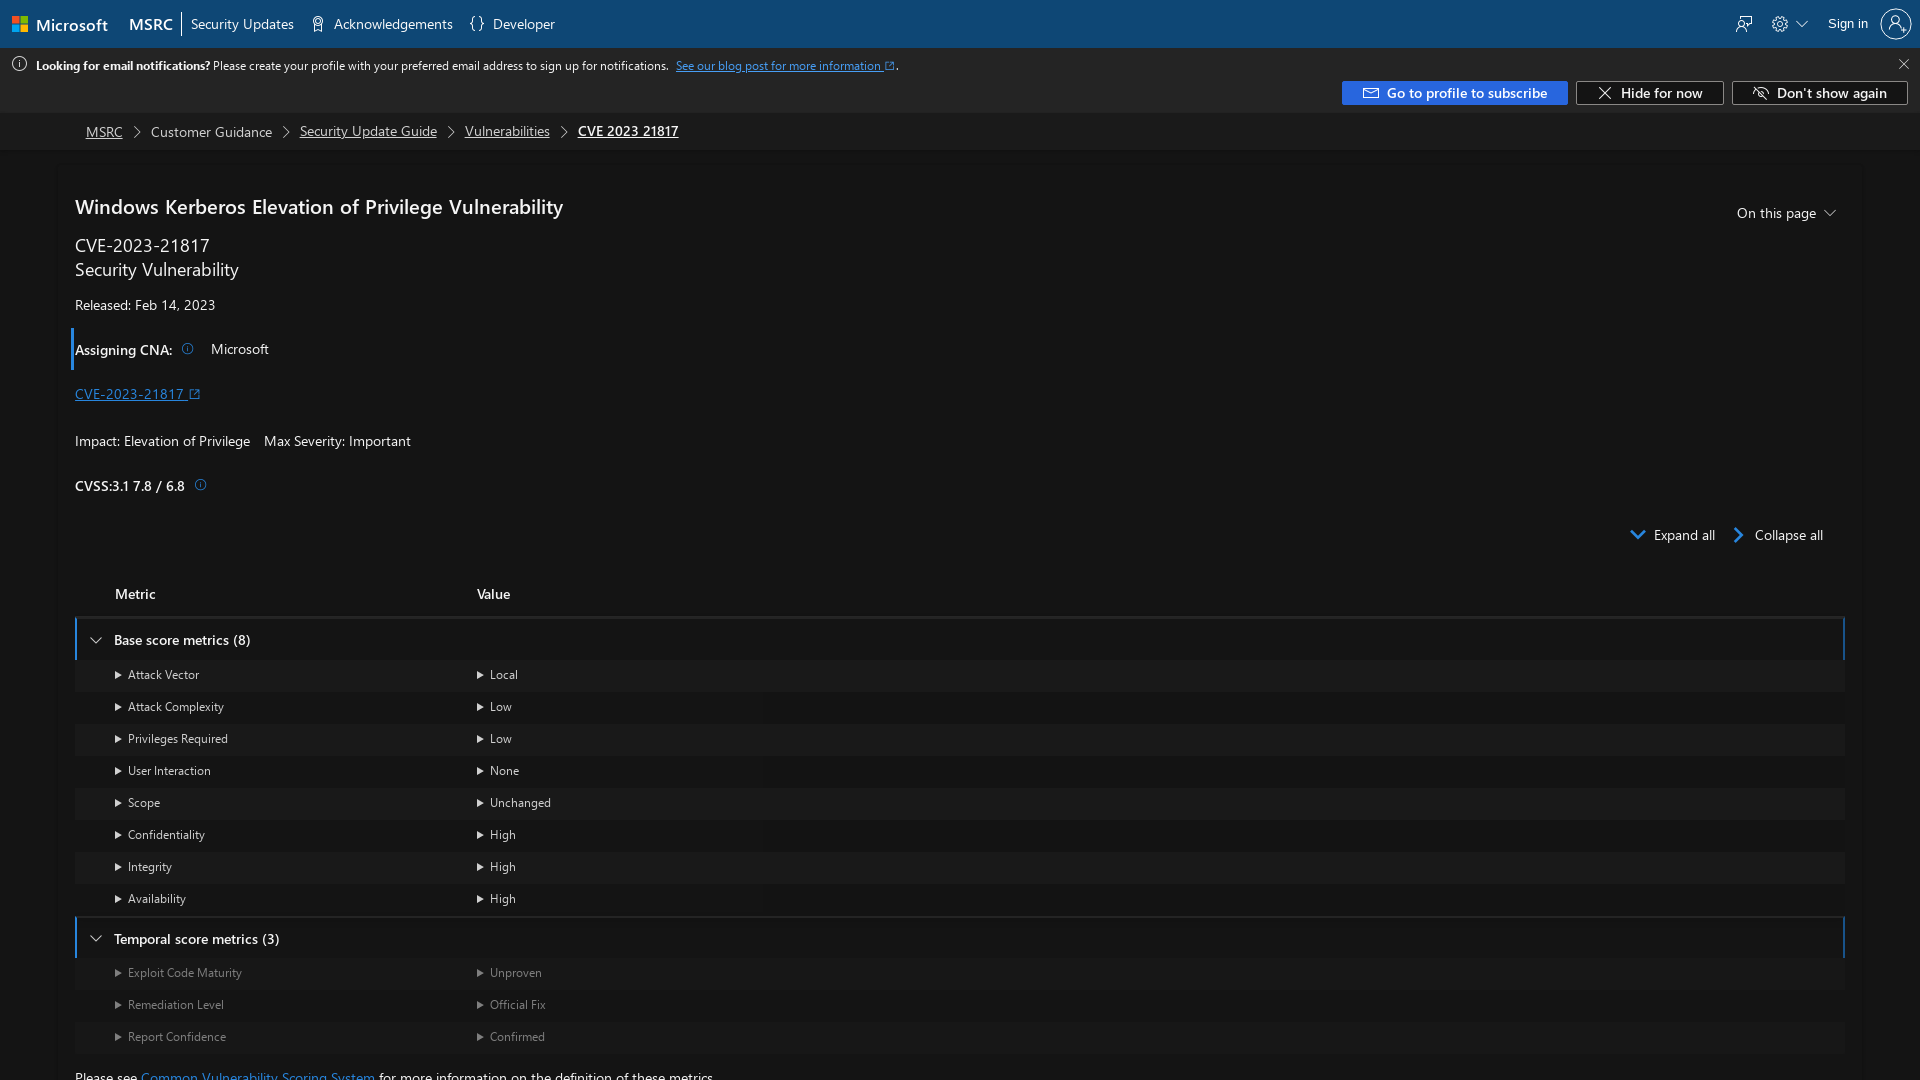Open the Security Updates menu item
1920x1080 pixels.
pyautogui.click(x=242, y=24)
